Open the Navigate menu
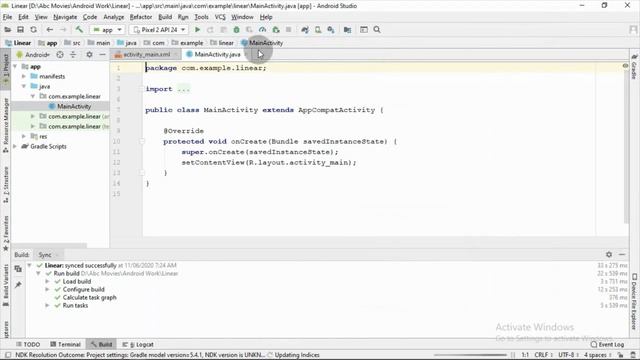 pyautogui.click(x=65, y=17)
